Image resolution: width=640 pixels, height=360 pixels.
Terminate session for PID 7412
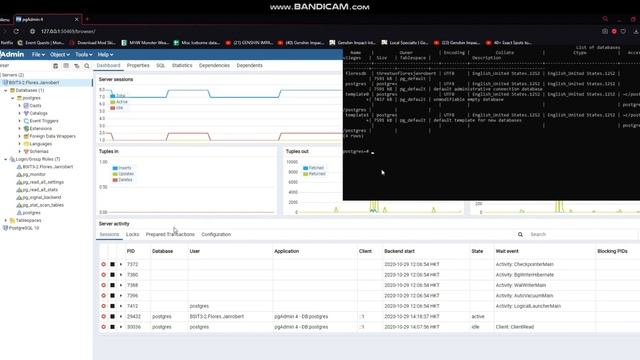coord(104,306)
